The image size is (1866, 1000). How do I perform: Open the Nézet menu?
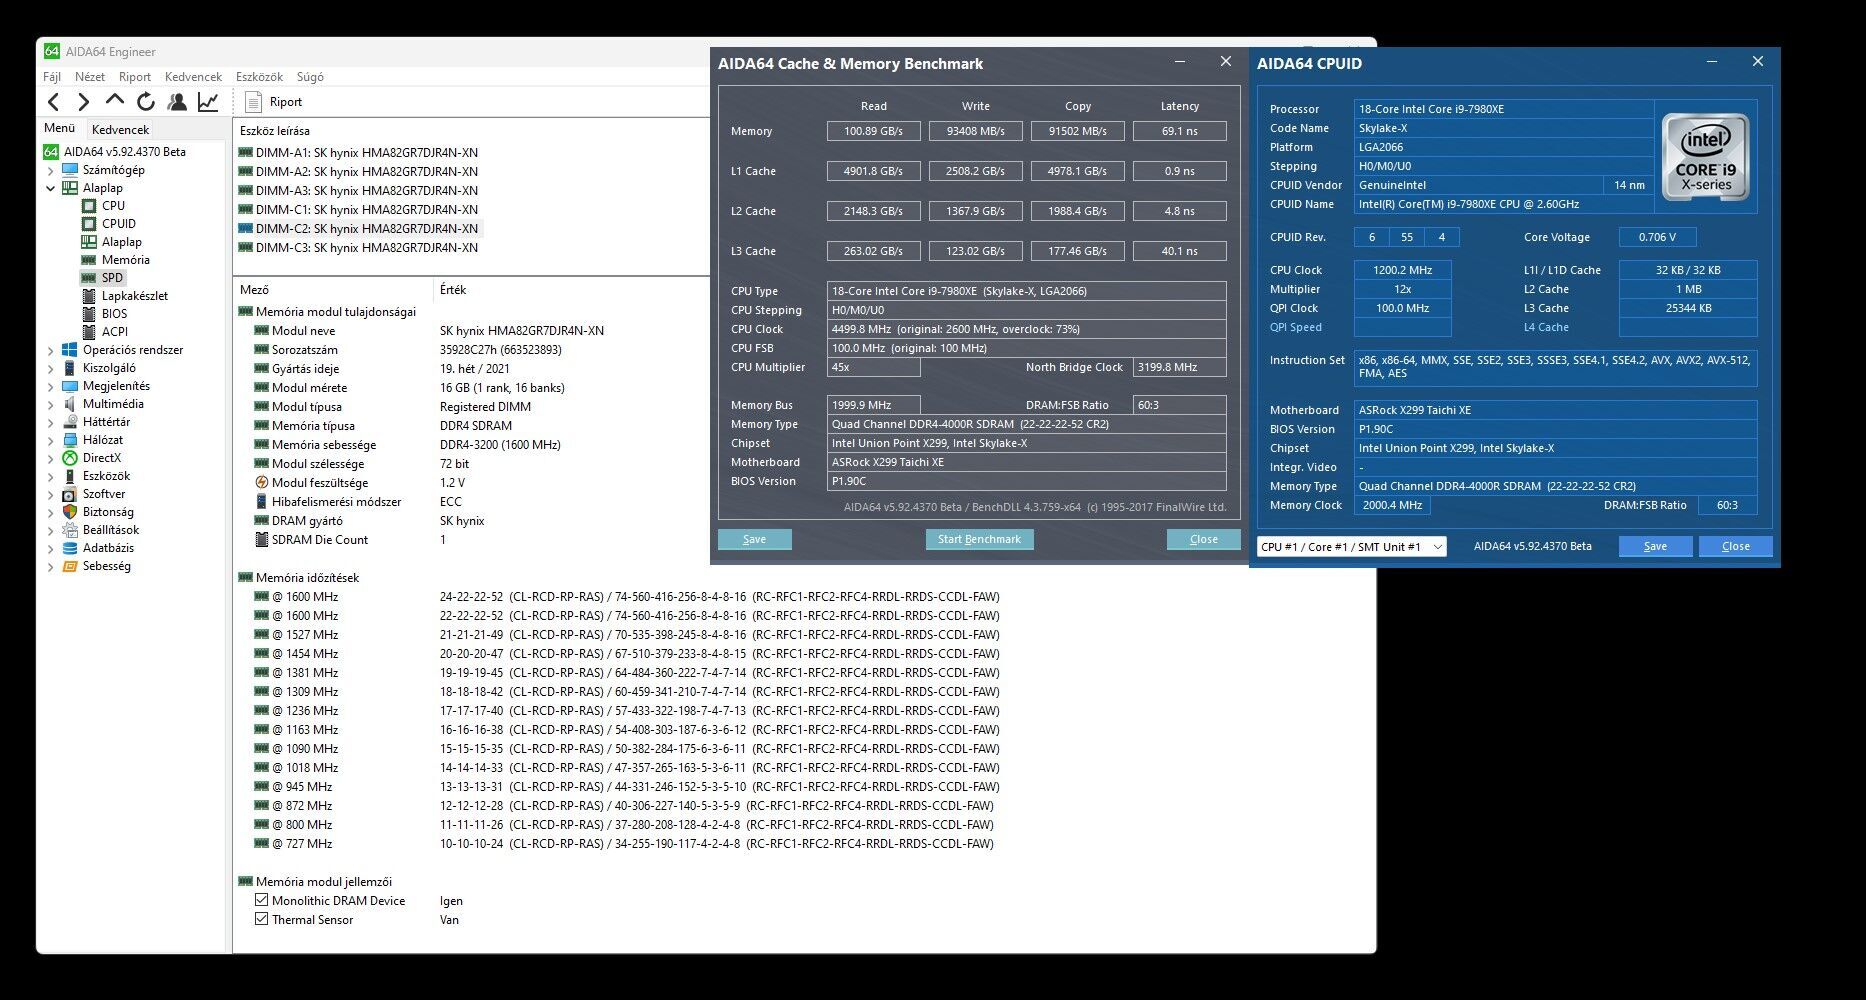[x=90, y=77]
